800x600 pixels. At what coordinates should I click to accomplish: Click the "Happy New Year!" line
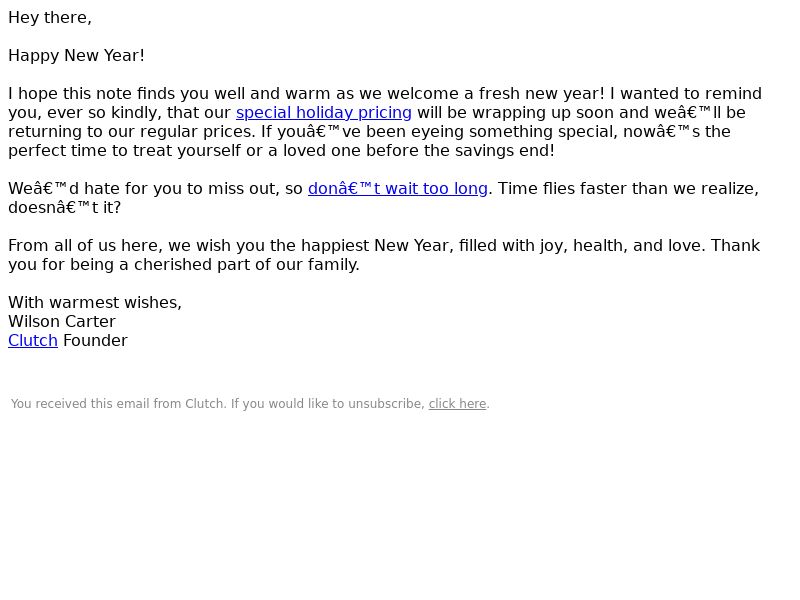[x=77, y=56]
